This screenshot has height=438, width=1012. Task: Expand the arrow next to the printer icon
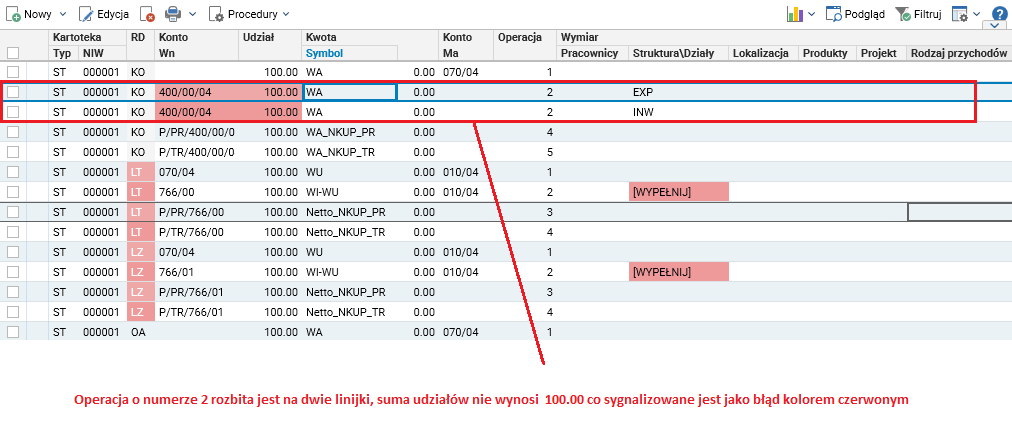pyautogui.click(x=193, y=14)
